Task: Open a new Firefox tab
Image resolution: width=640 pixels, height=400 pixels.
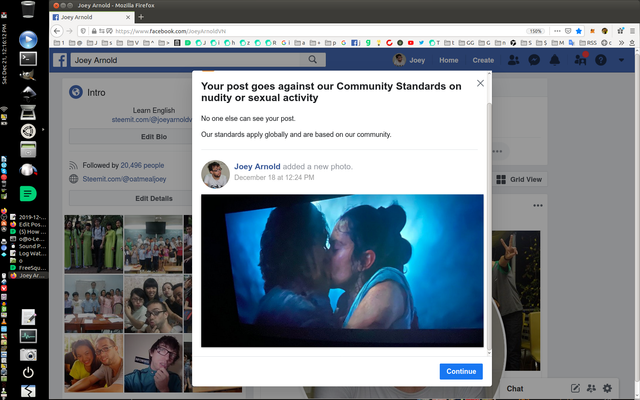Action: click(x=141, y=17)
